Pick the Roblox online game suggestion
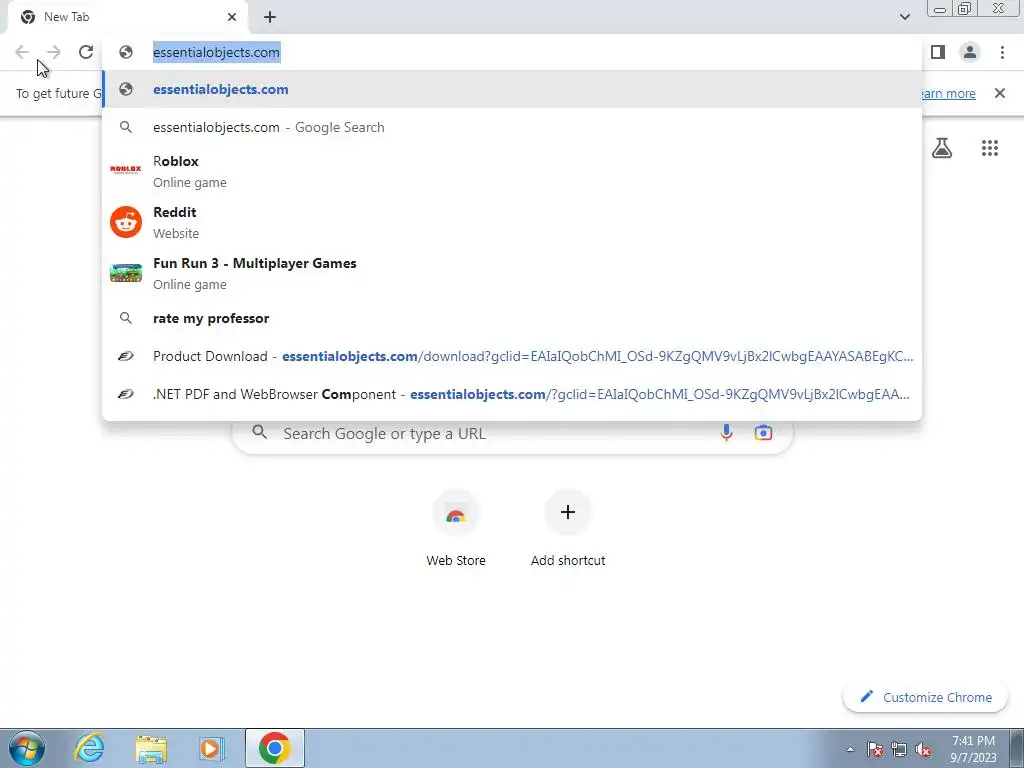 tap(512, 171)
